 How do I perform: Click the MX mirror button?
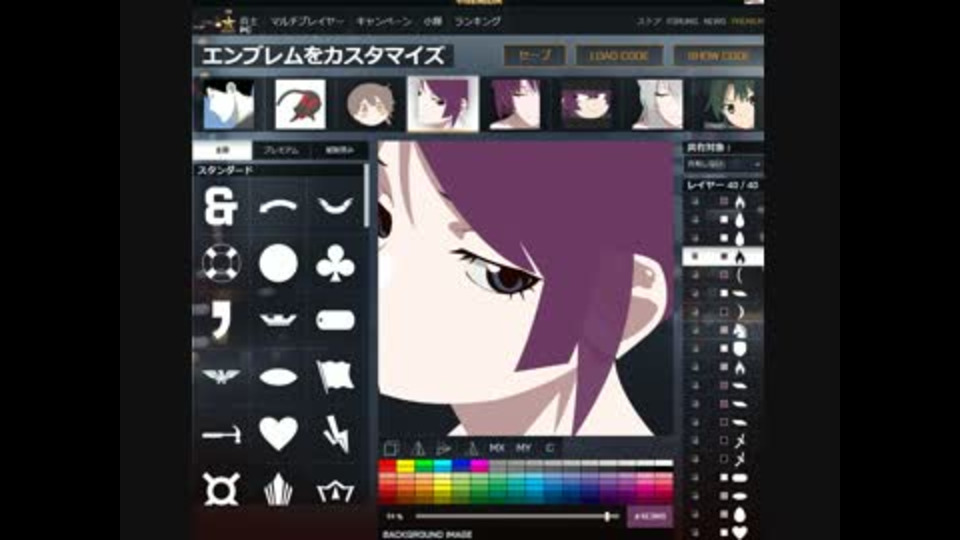pyautogui.click(x=497, y=448)
